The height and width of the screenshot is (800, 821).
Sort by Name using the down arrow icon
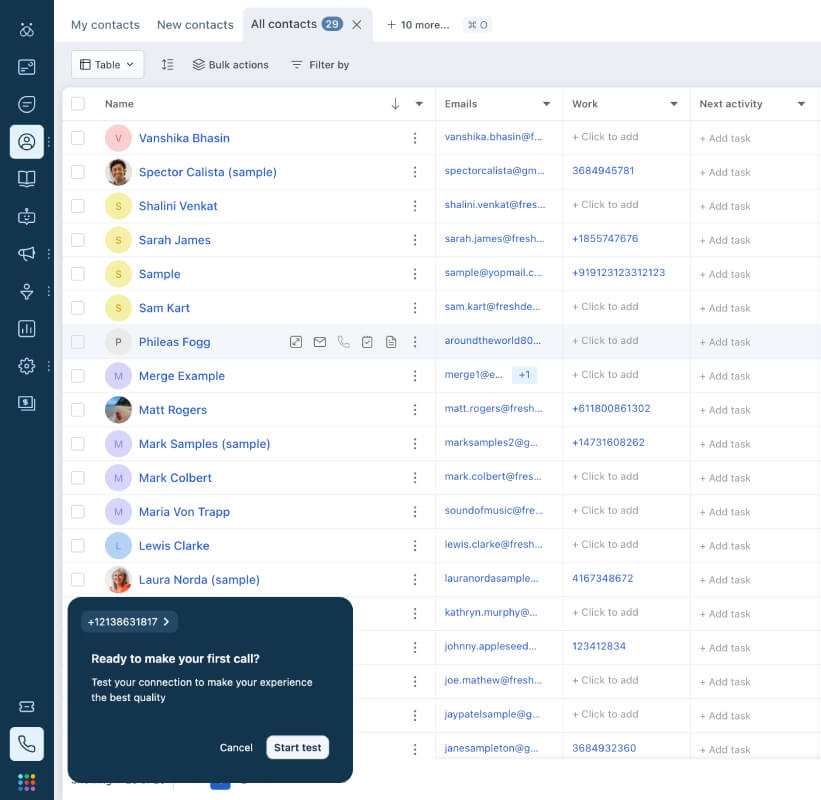click(x=395, y=104)
